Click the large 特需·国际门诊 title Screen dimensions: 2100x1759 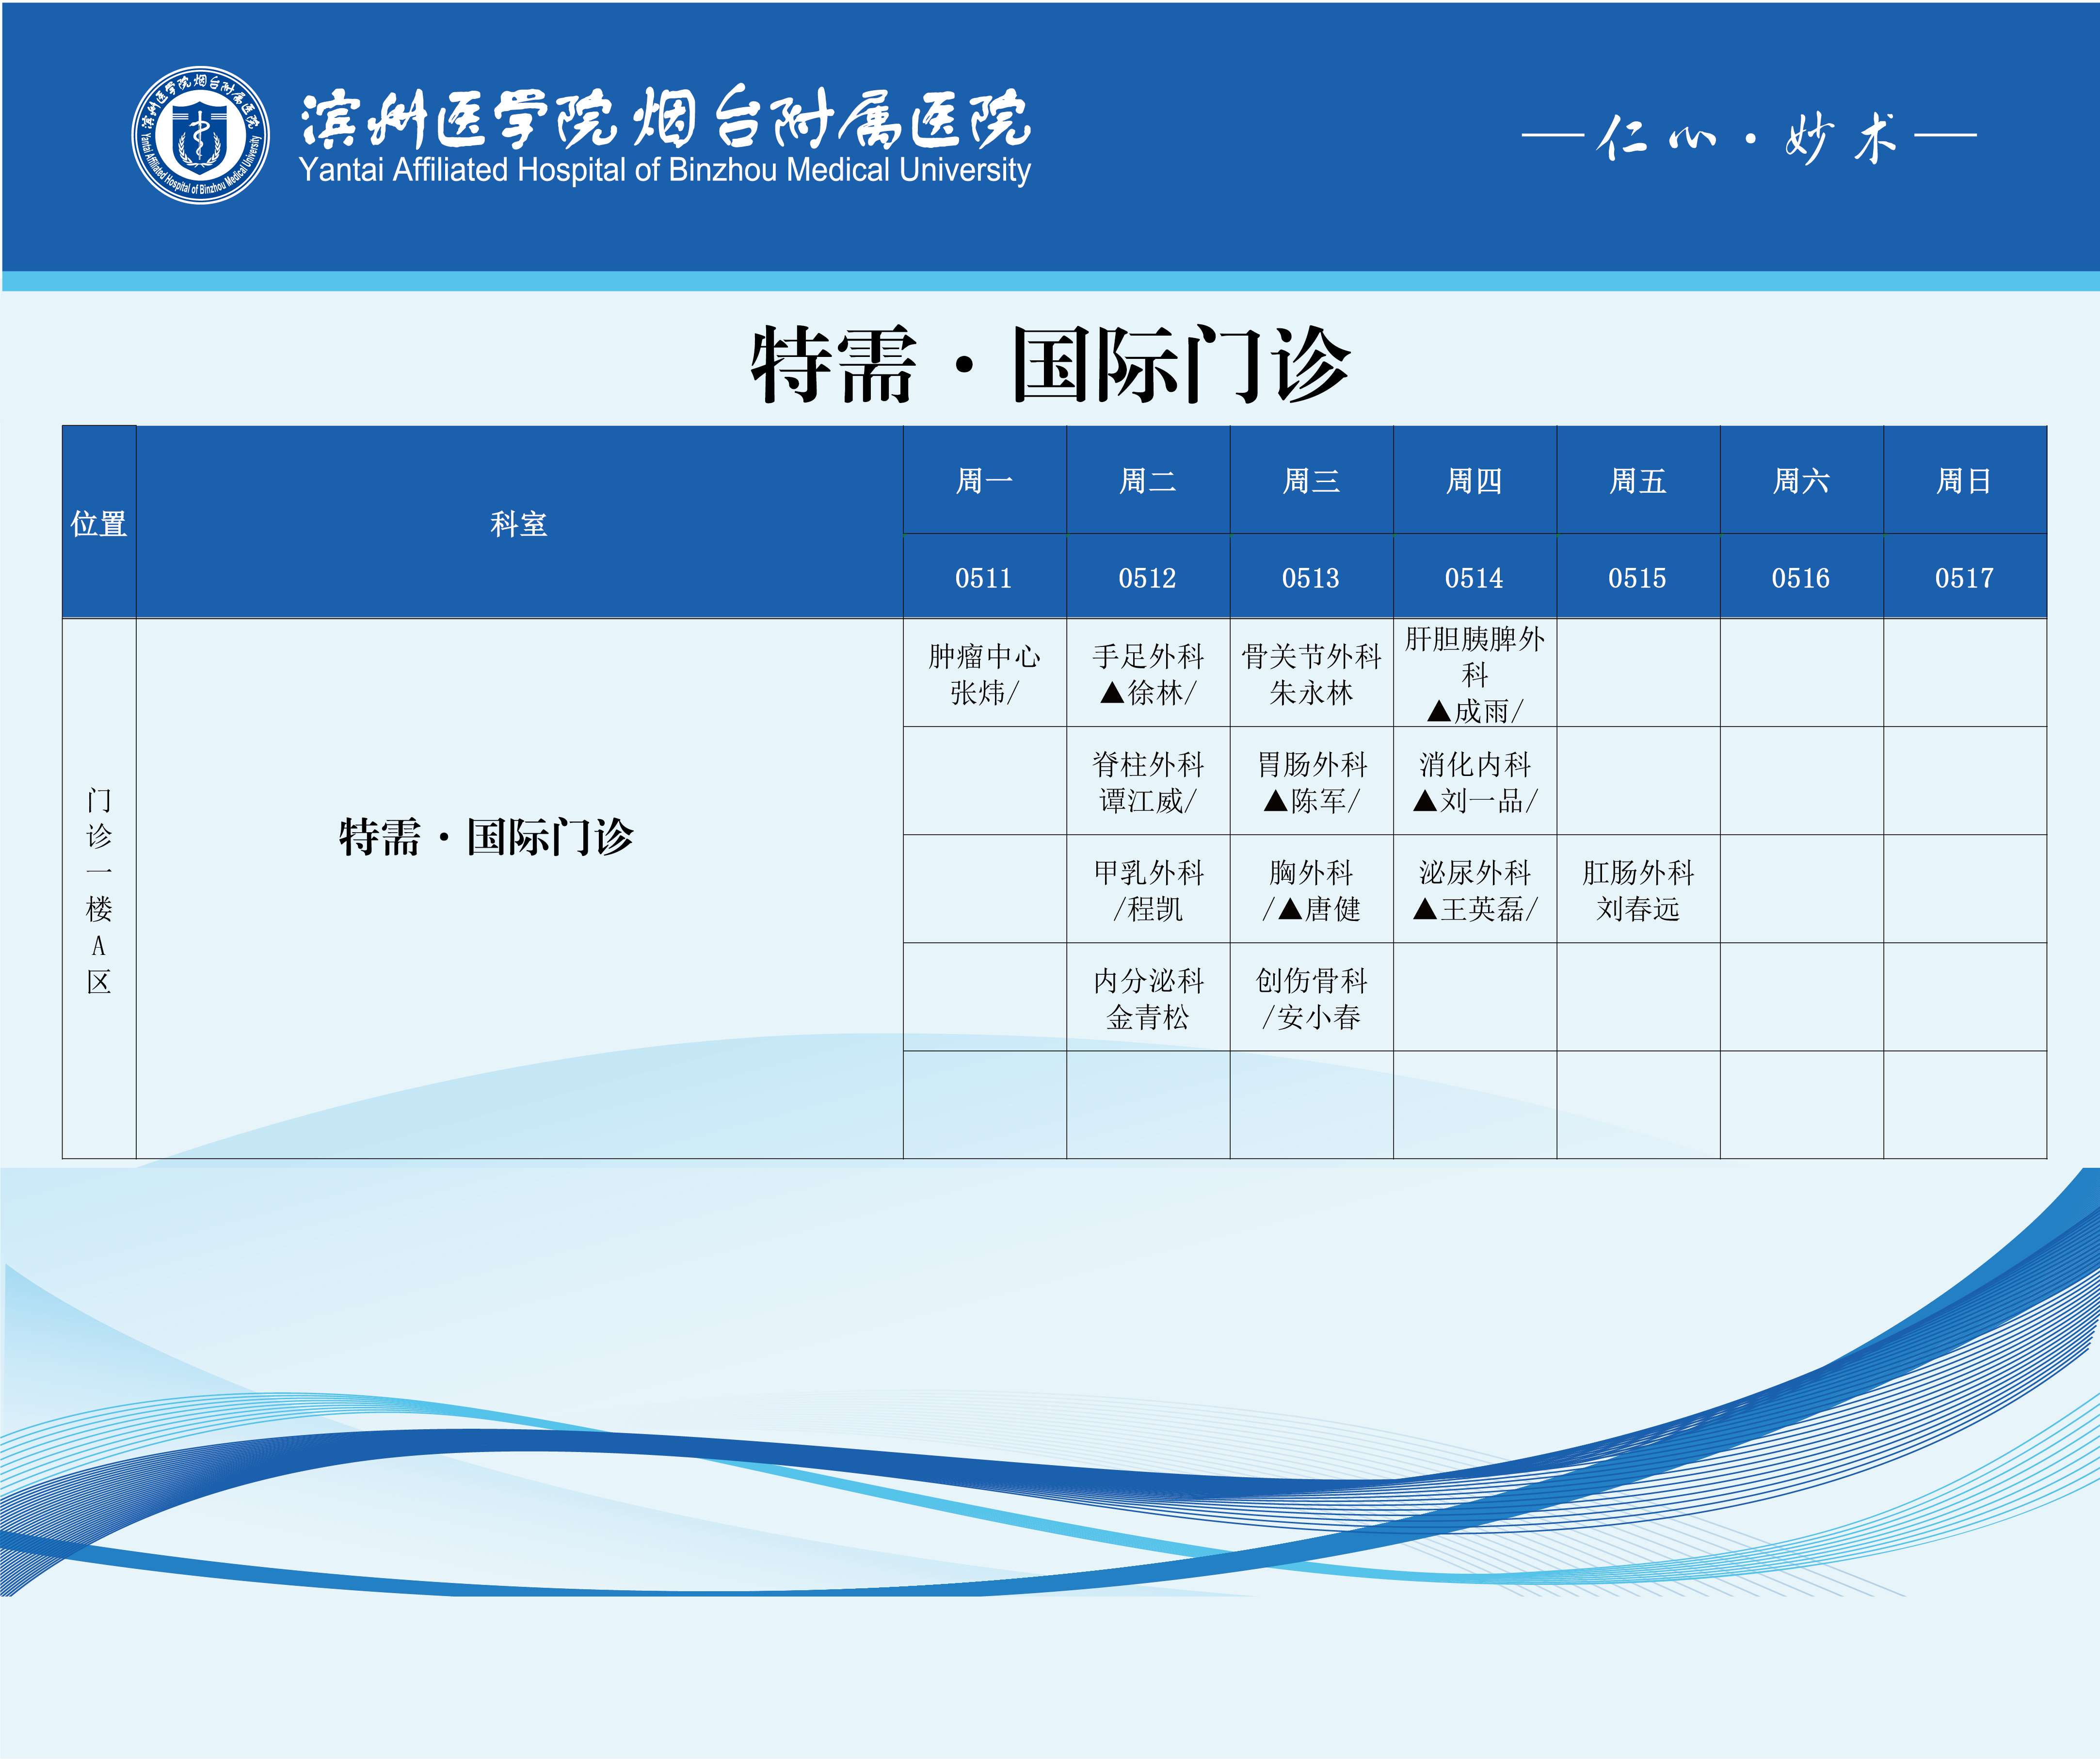coord(1050,365)
